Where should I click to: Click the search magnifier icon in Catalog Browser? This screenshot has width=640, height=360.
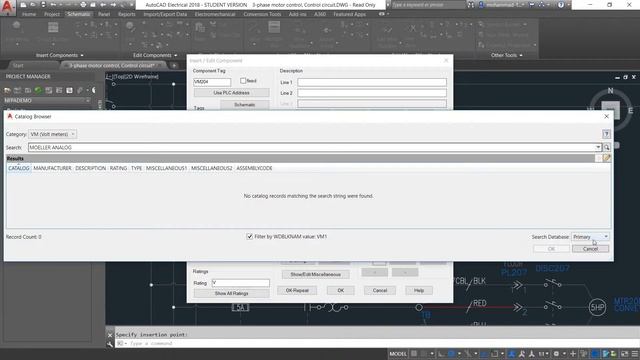[607, 147]
